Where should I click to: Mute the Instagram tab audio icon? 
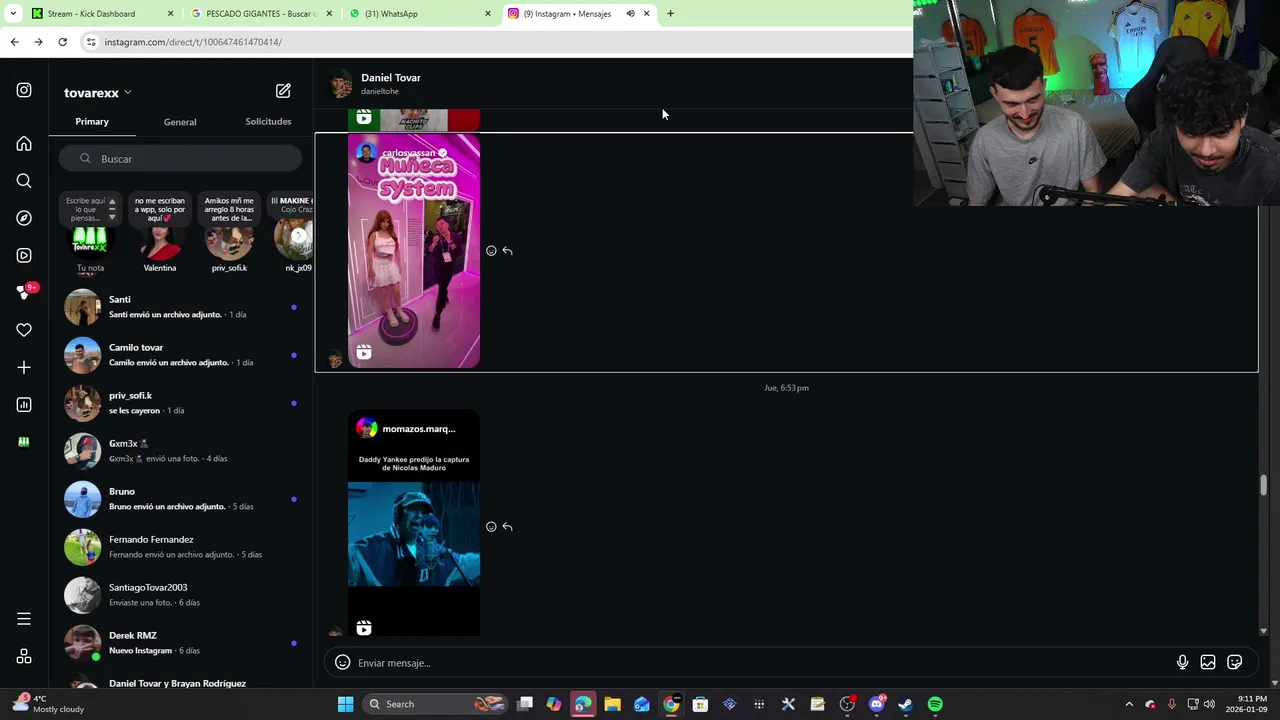[x=630, y=14]
